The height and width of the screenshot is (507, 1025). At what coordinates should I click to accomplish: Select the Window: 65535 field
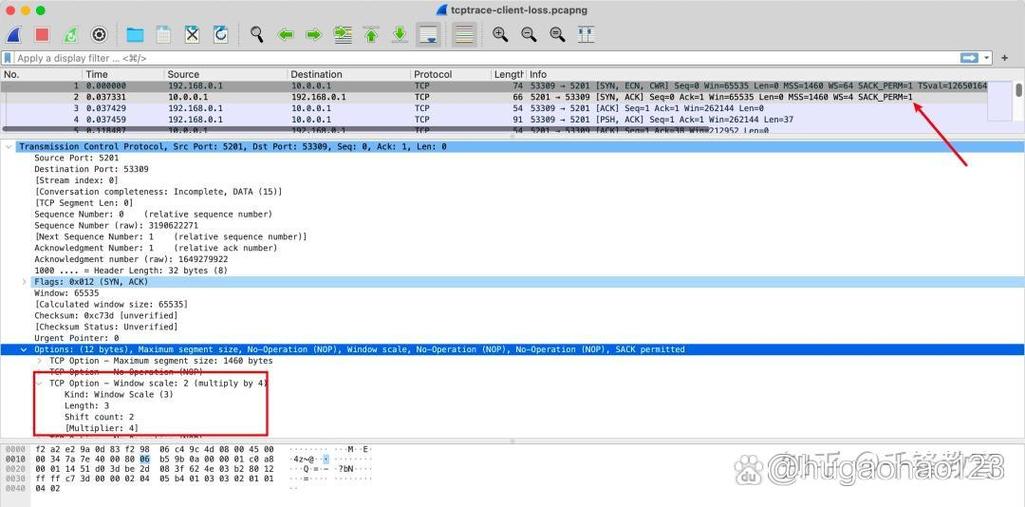coord(67,293)
